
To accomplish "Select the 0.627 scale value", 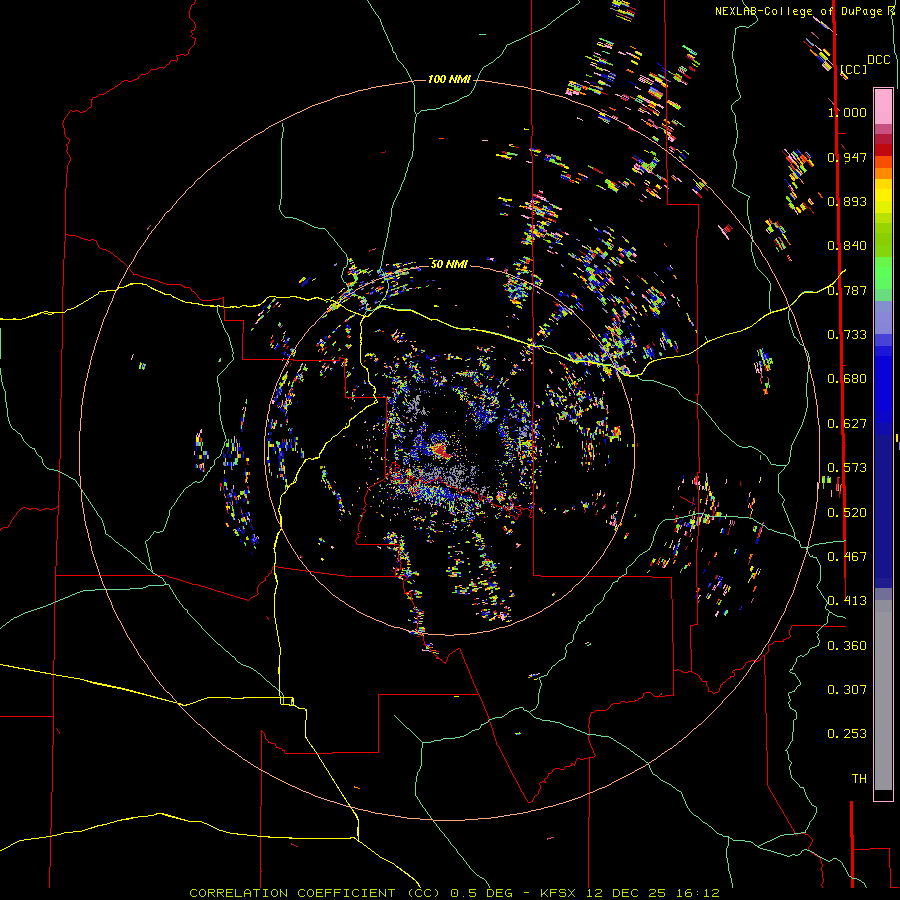I will [847, 423].
